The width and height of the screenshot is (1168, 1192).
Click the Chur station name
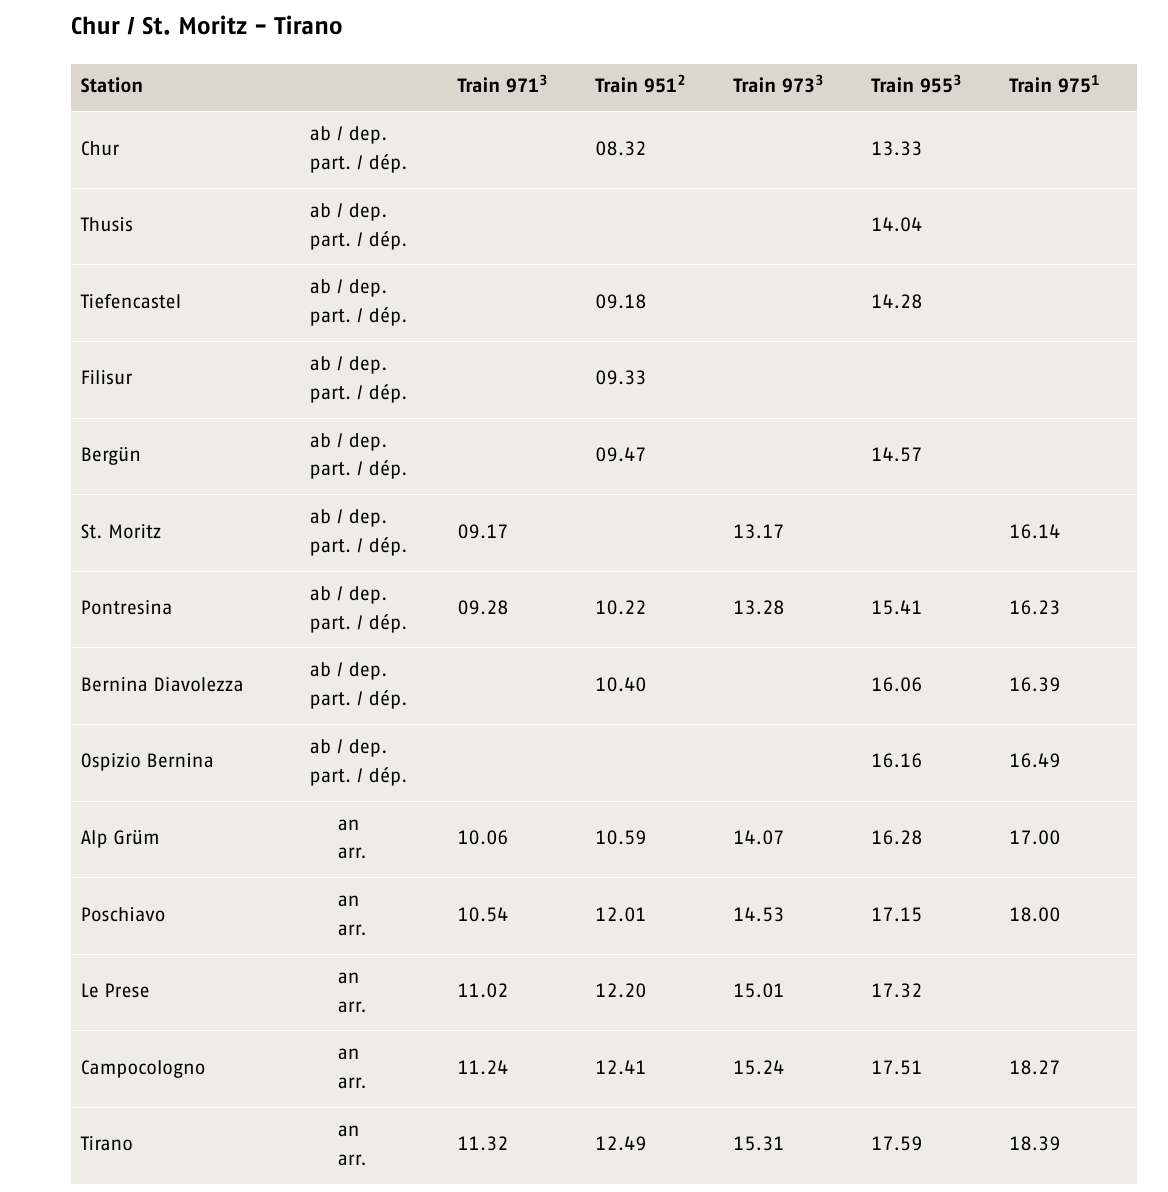click(100, 148)
